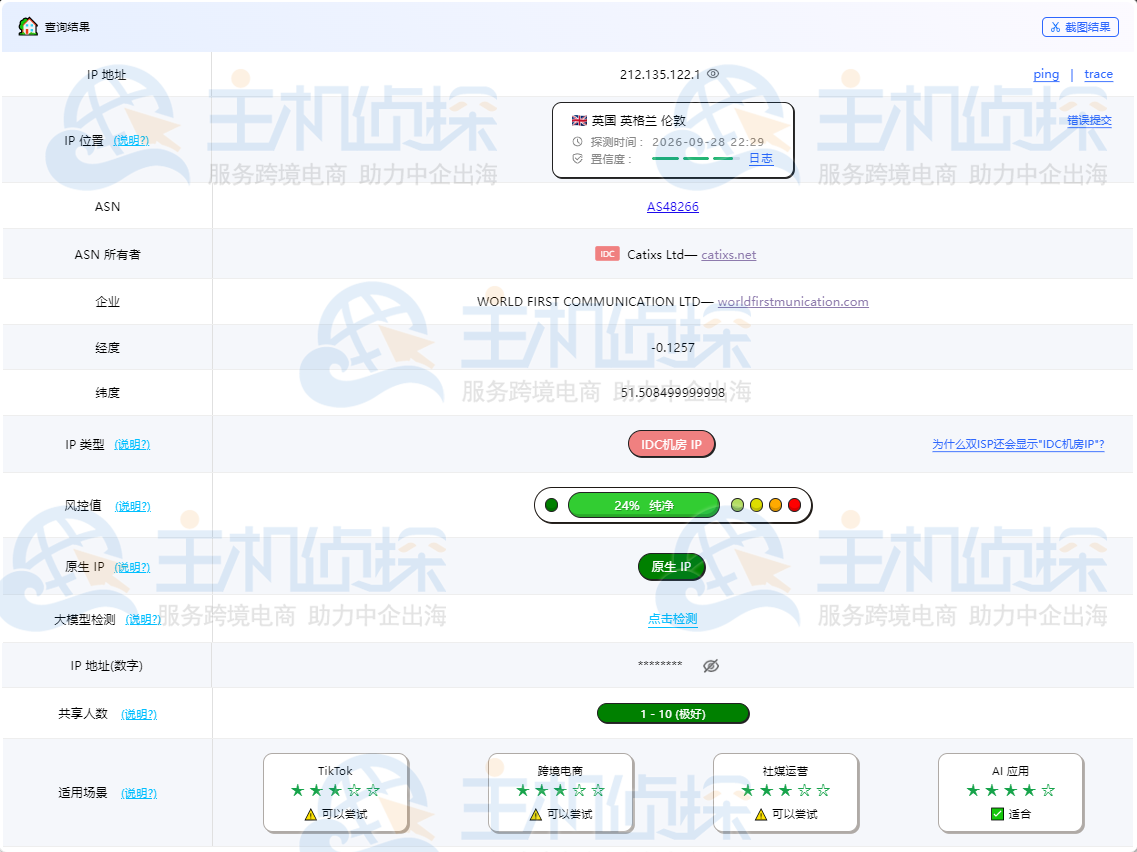Screen dimensions: 1137x852
Task: Click warning icon in 跨境电商 card
Action: (536, 814)
